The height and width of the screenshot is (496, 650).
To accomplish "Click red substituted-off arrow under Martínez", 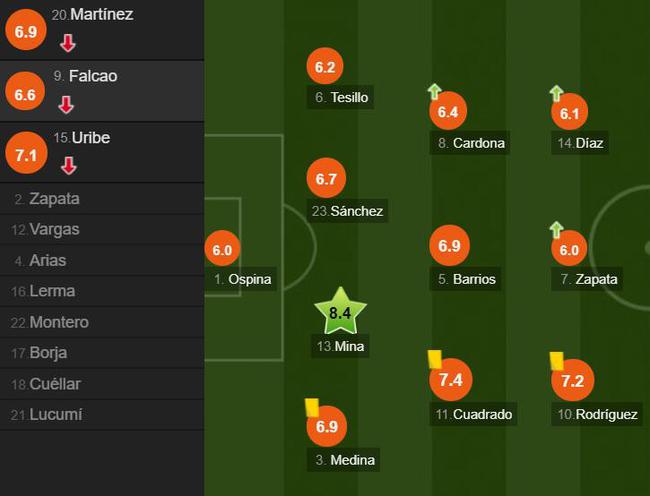I will pyautogui.click(x=68, y=43).
